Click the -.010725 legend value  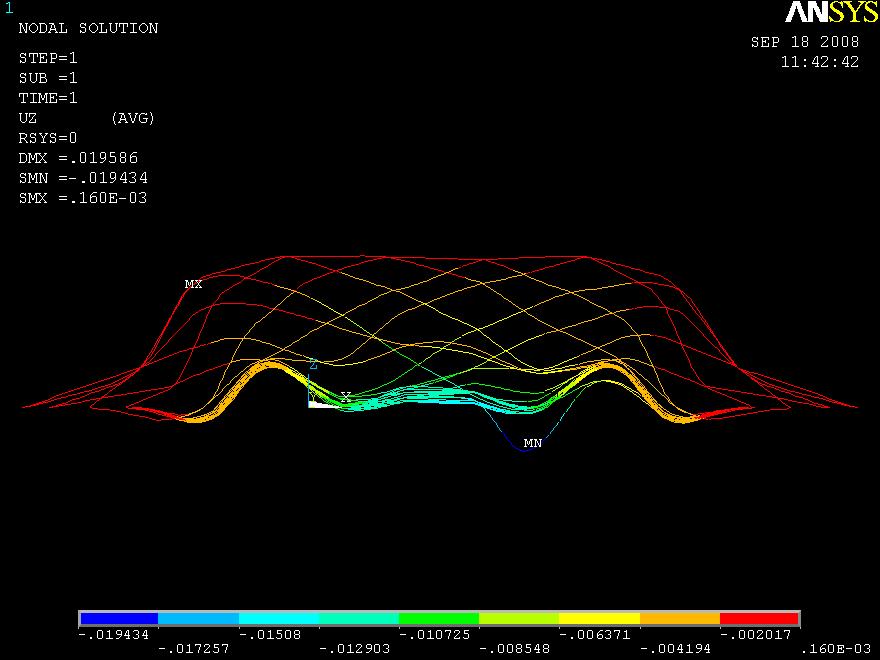click(x=434, y=635)
